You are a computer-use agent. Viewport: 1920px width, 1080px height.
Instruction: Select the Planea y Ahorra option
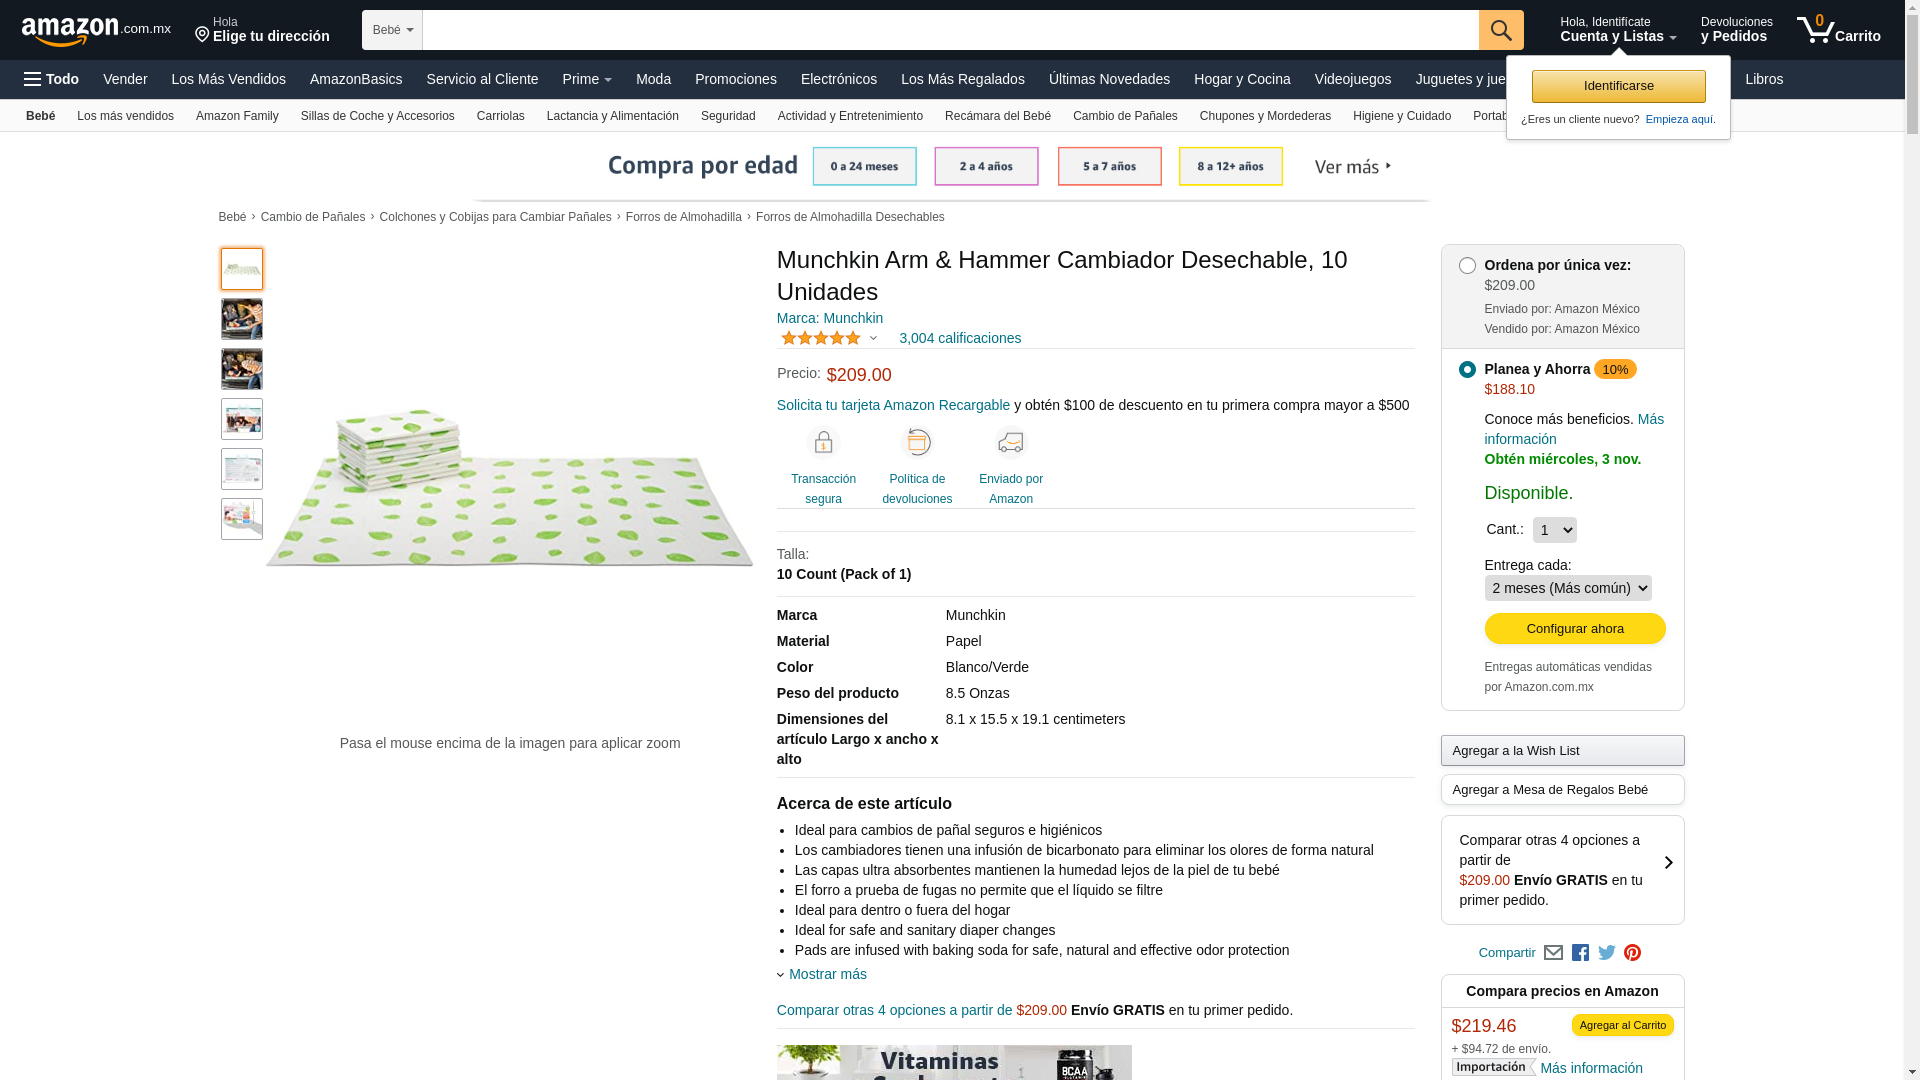1467,370
